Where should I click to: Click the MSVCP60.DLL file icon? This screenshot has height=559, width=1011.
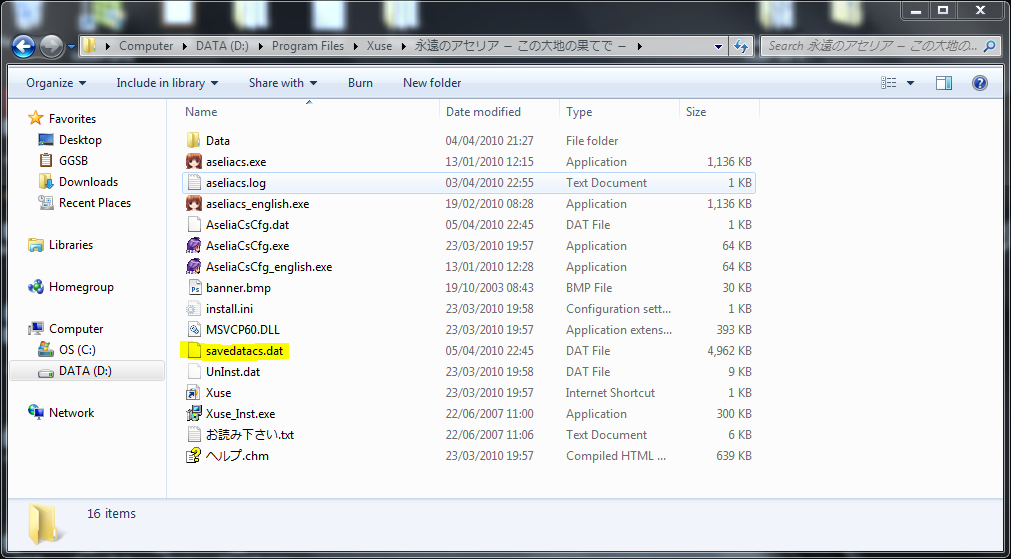[194, 329]
